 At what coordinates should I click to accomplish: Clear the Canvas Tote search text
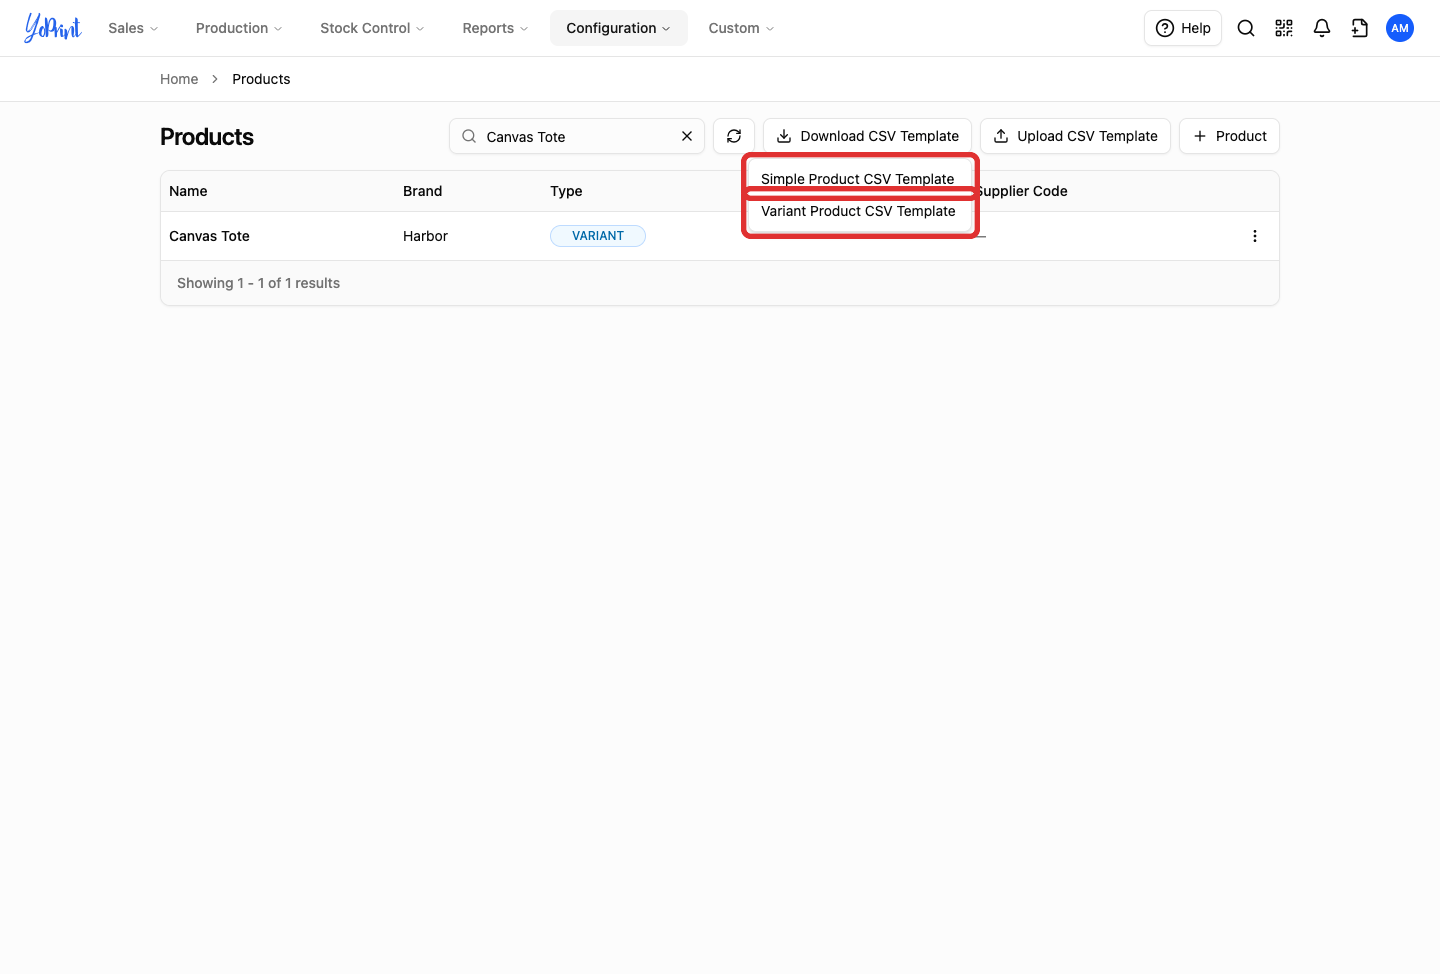tap(687, 136)
